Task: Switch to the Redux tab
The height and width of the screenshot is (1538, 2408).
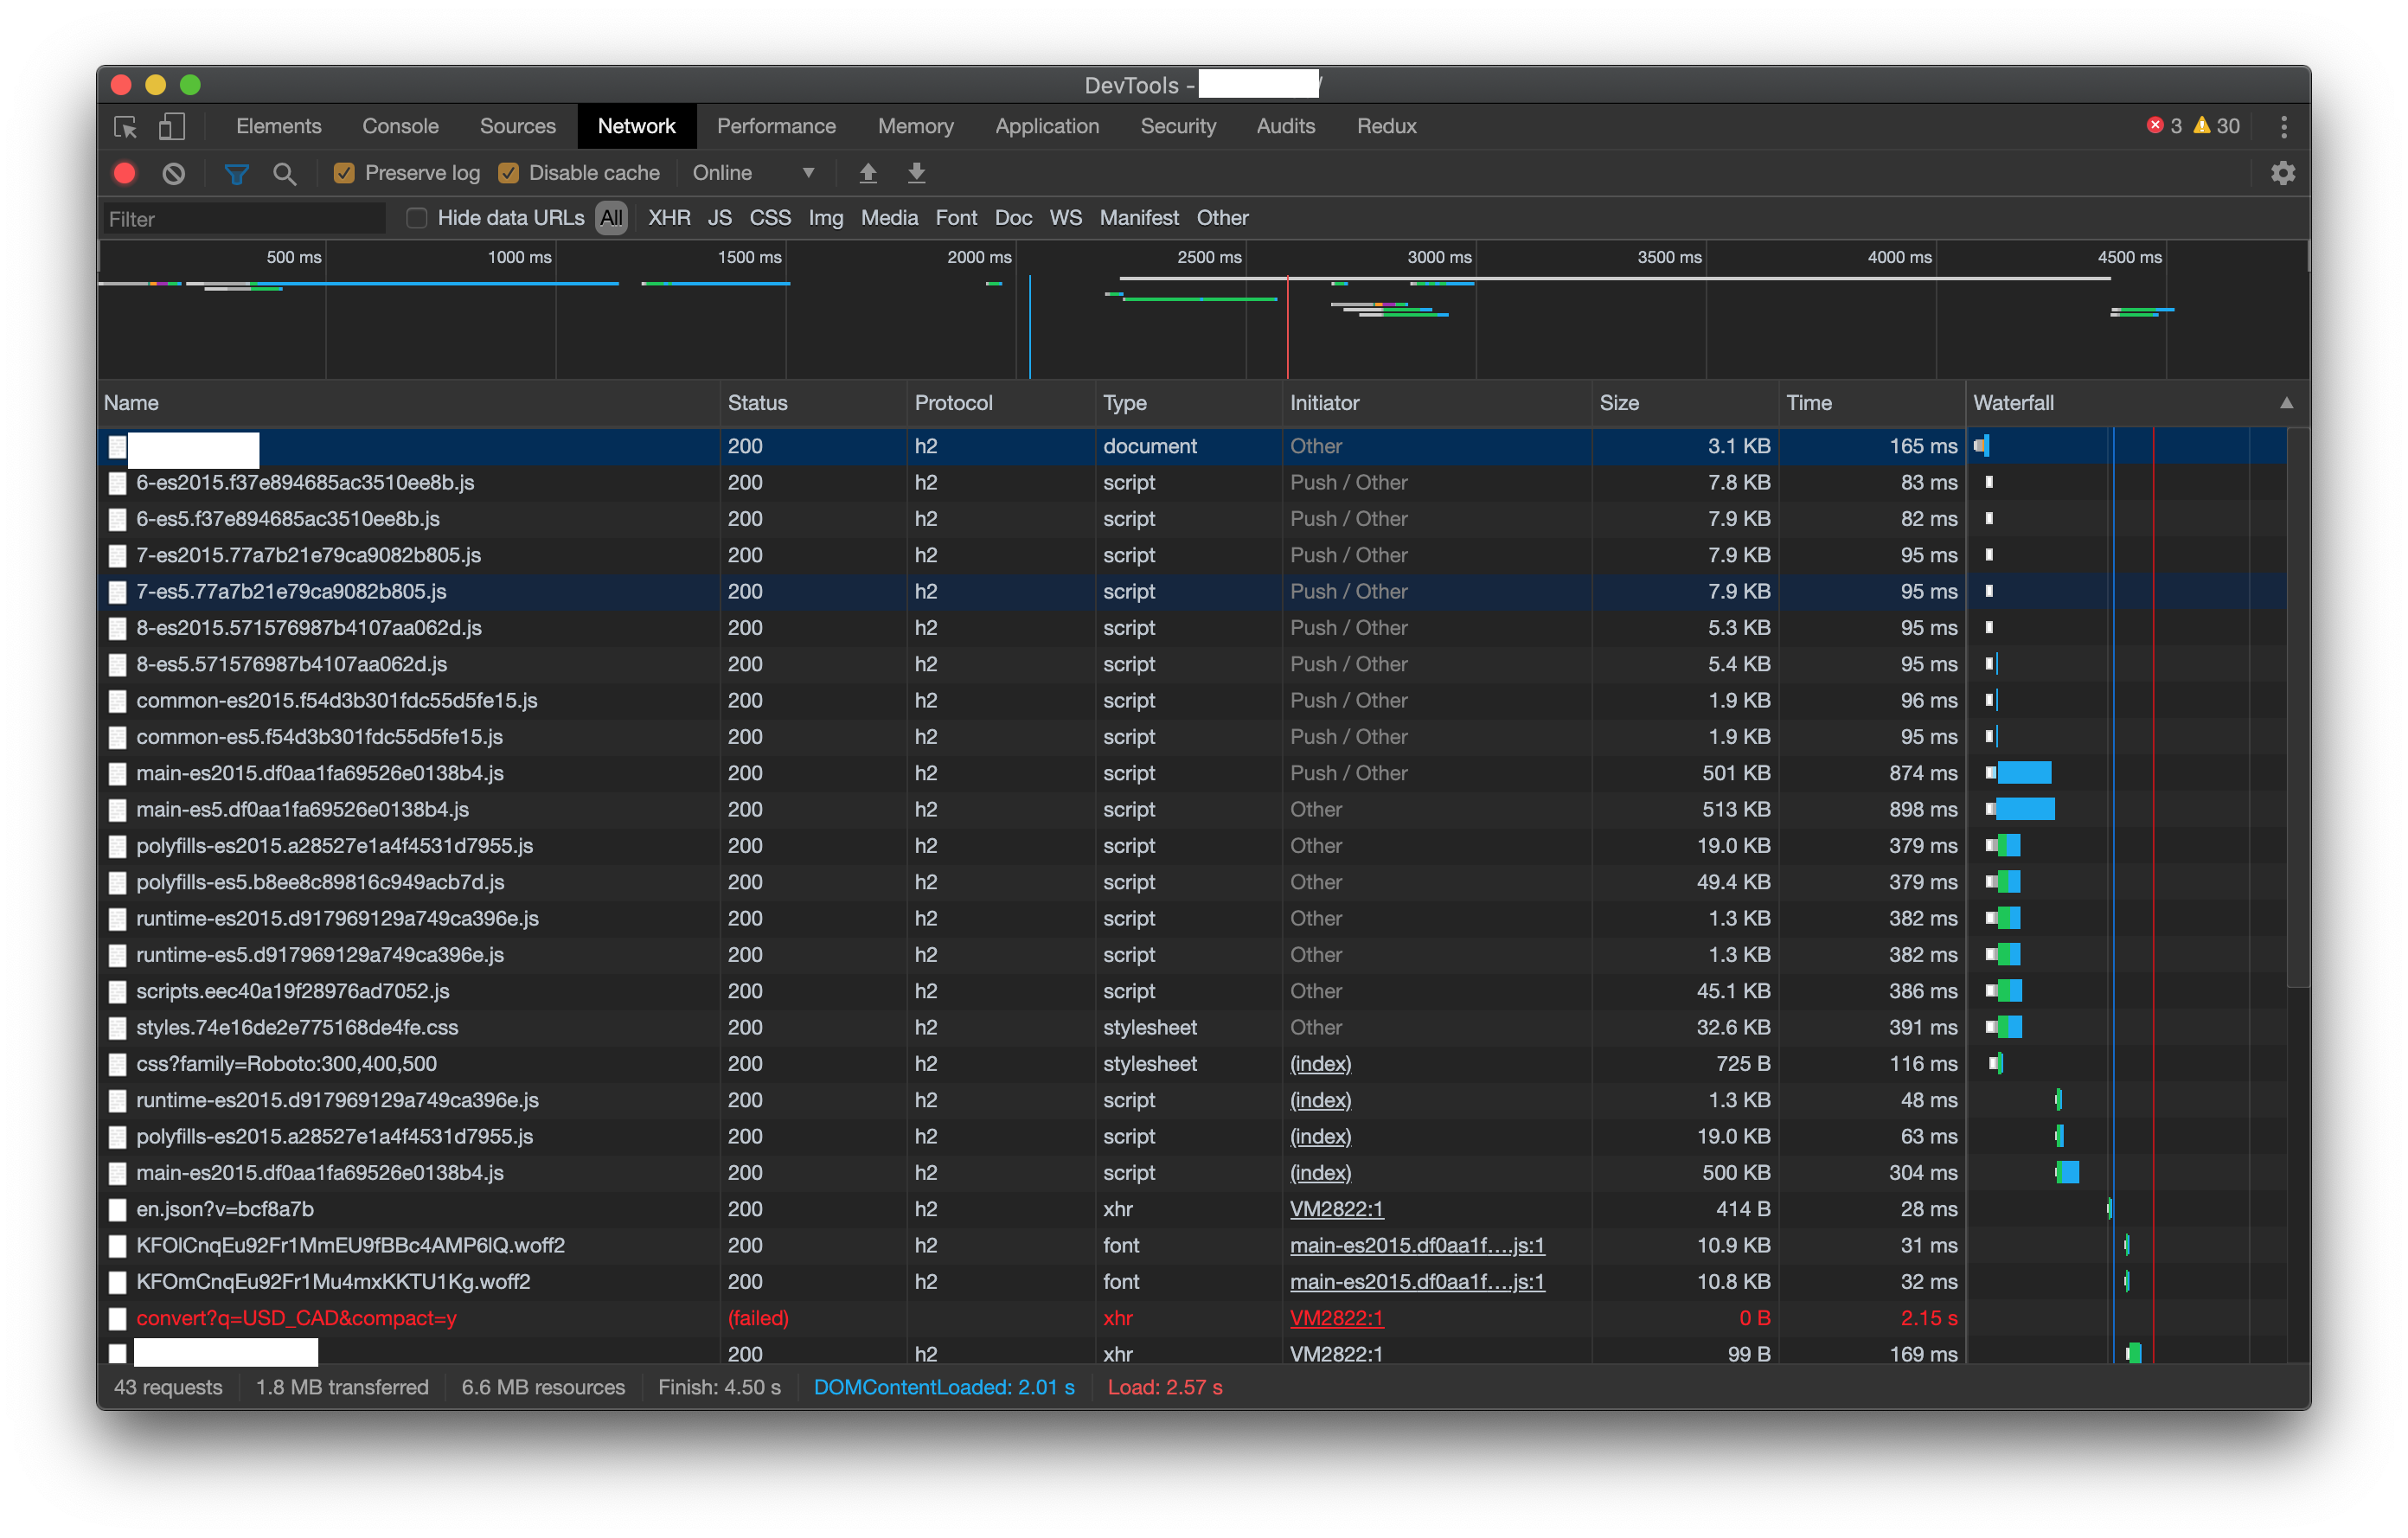Action: click(1386, 127)
